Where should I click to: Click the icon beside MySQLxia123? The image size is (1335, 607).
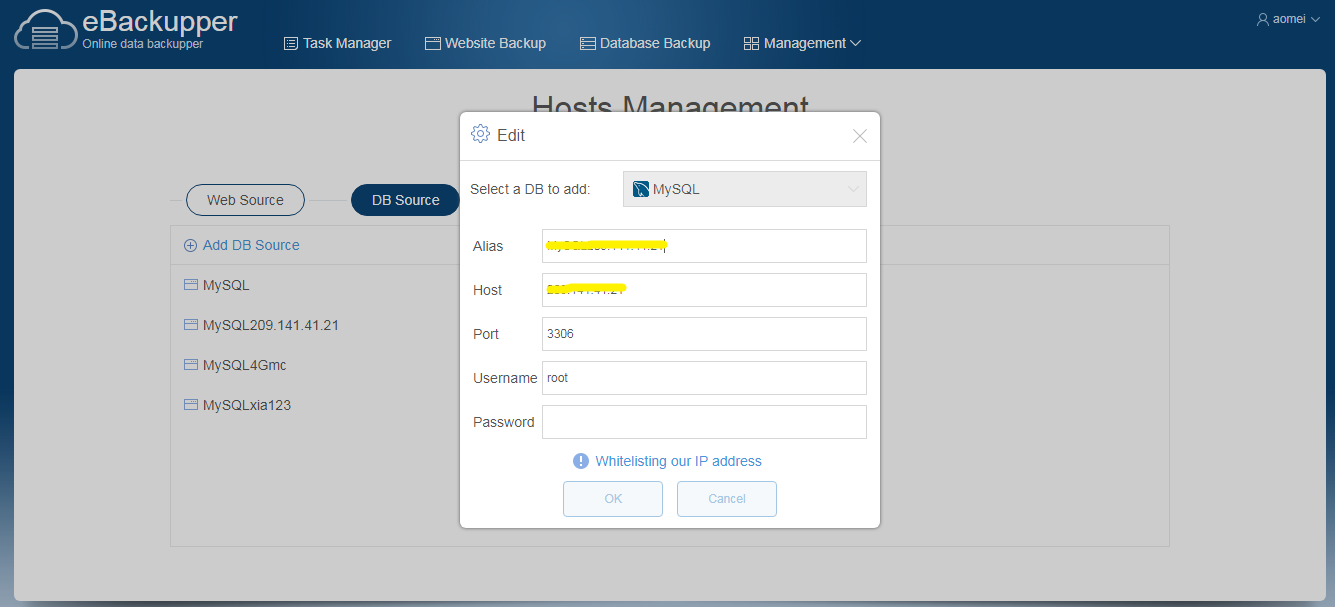(191, 405)
